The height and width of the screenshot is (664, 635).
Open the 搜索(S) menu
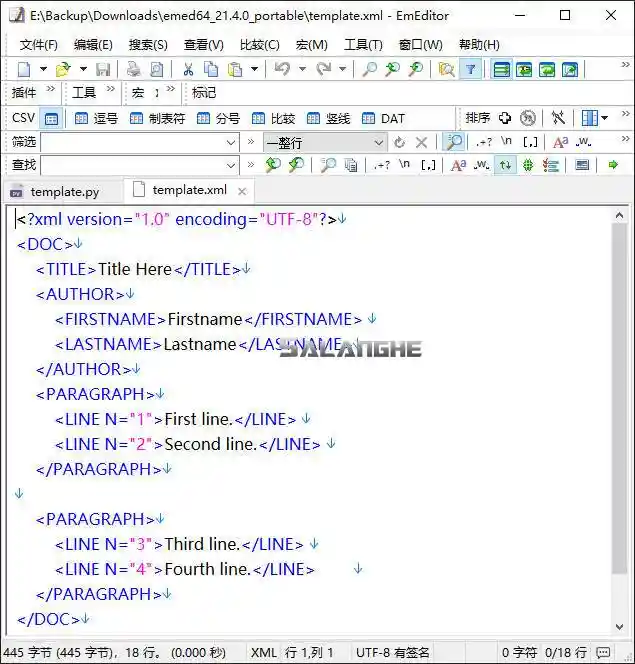pyautogui.click(x=148, y=45)
